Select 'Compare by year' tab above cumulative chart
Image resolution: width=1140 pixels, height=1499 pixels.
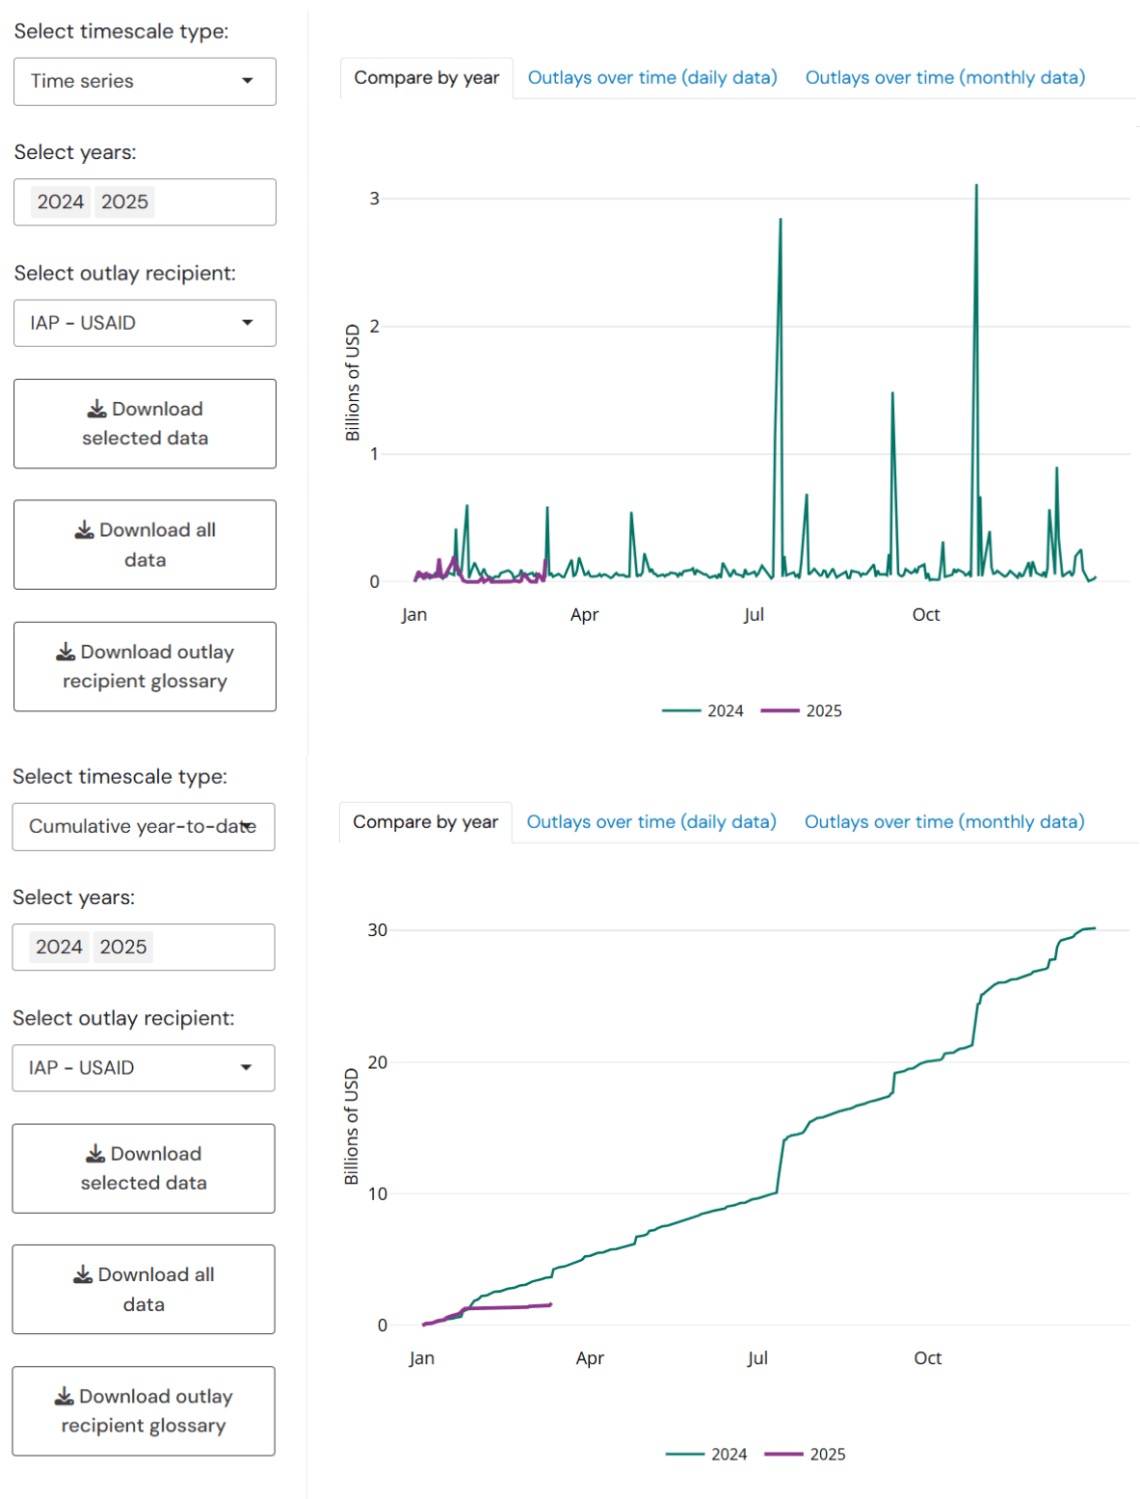click(425, 822)
